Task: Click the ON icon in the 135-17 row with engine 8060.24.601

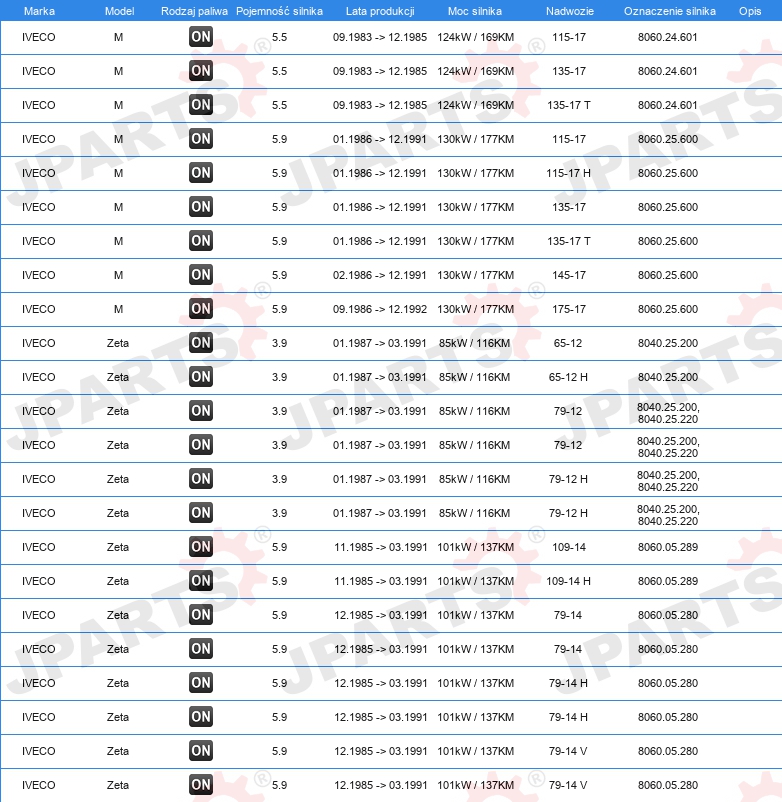Action: tap(200, 71)
